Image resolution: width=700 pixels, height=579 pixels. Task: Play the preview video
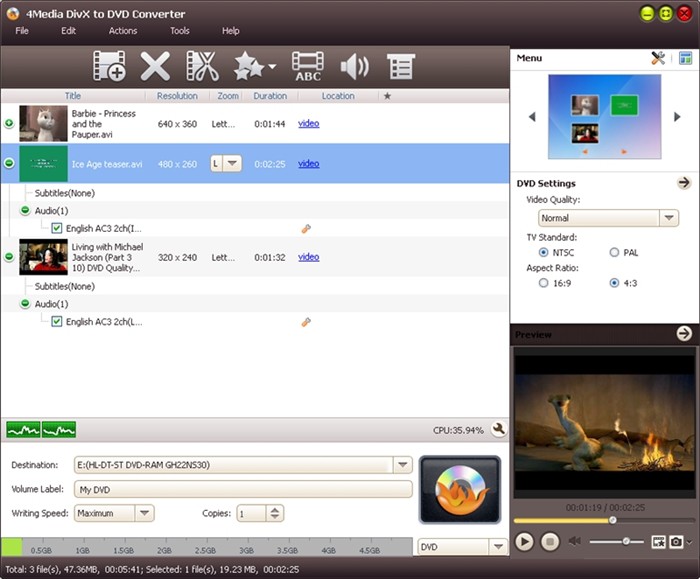tap(524, 542)
